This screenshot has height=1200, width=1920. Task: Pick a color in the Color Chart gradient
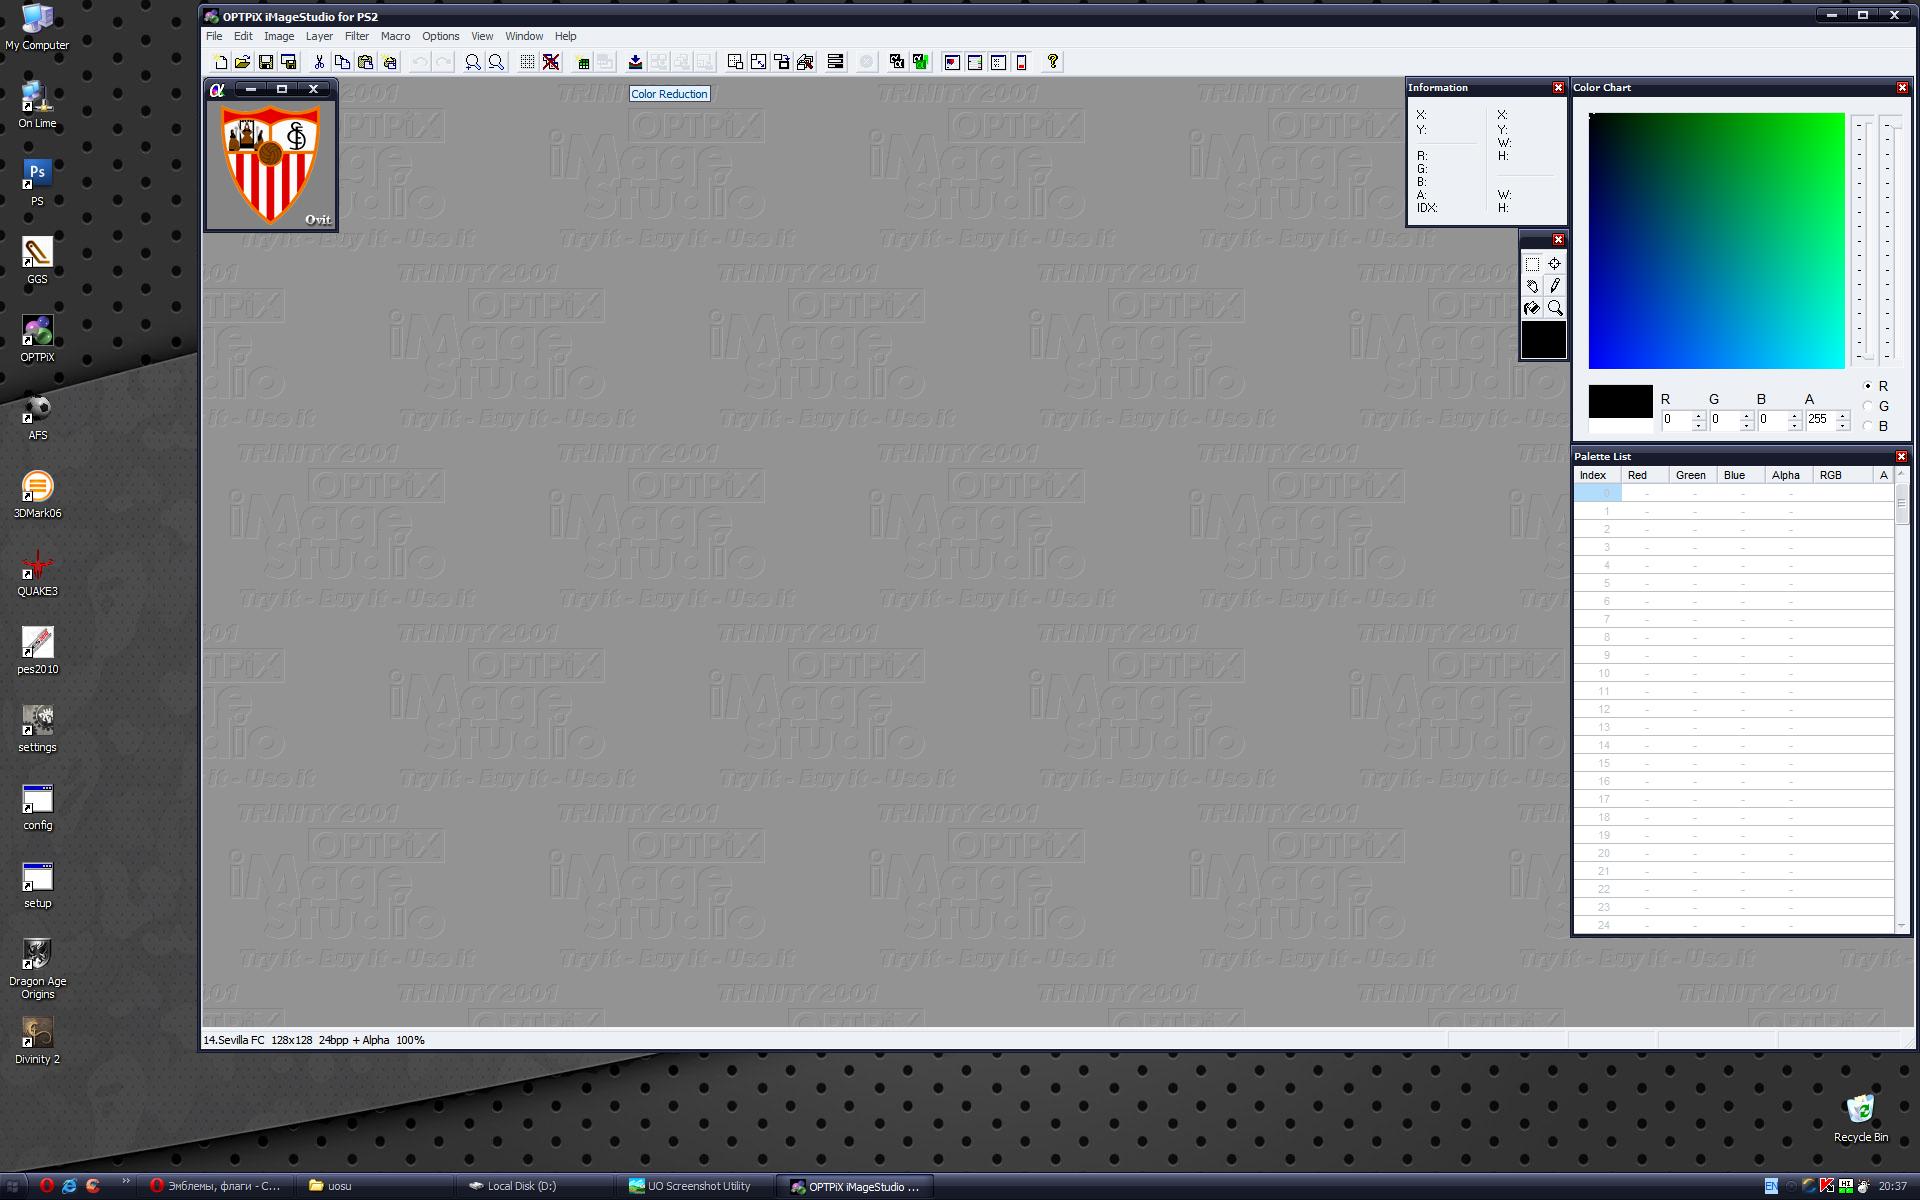tap(1716, 241)
